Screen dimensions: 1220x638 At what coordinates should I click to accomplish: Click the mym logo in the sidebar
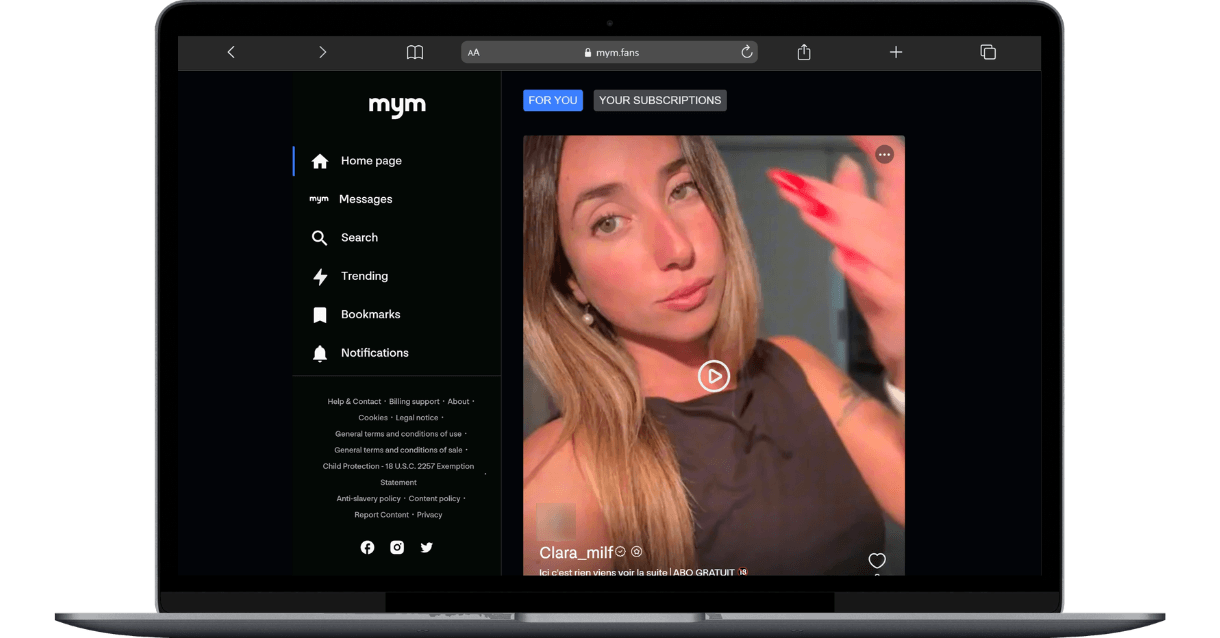tap(397, 106)
